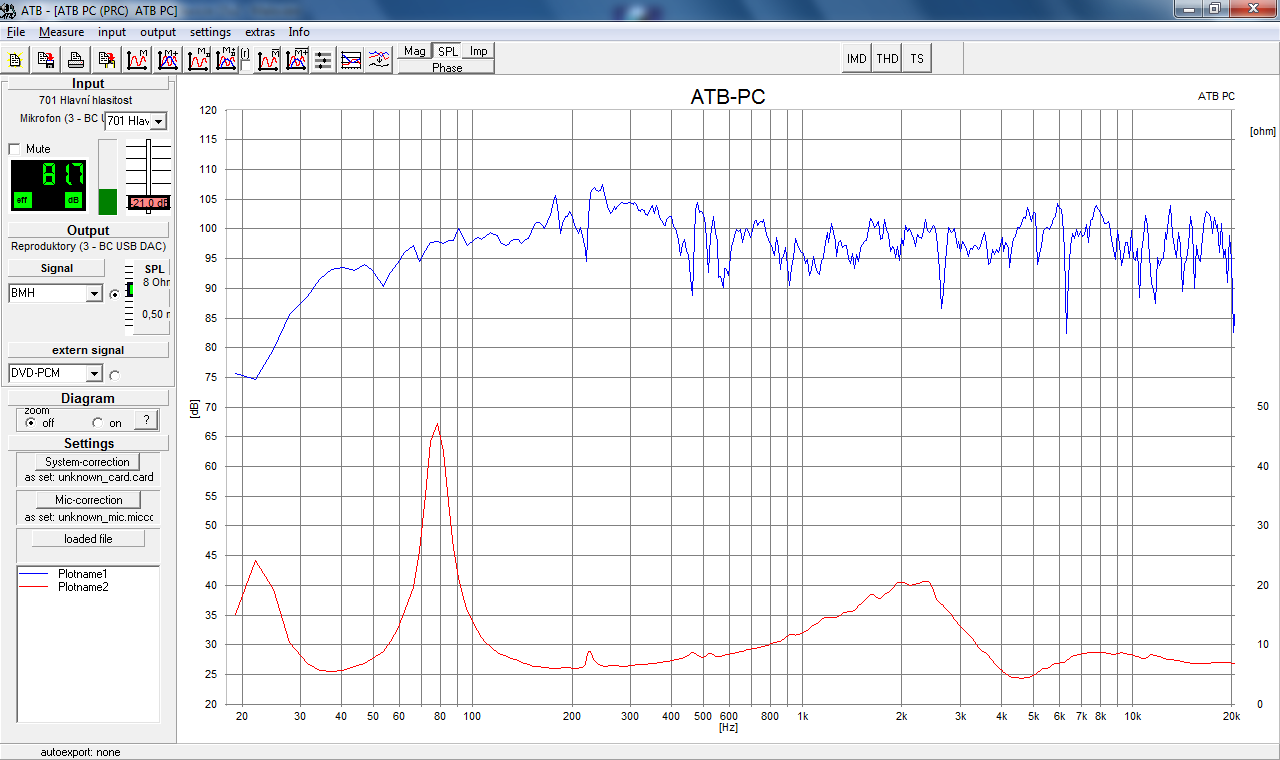Click the print icon in toolbar
The height and width of the screenshot is (760, 1280).
point(76,60)
